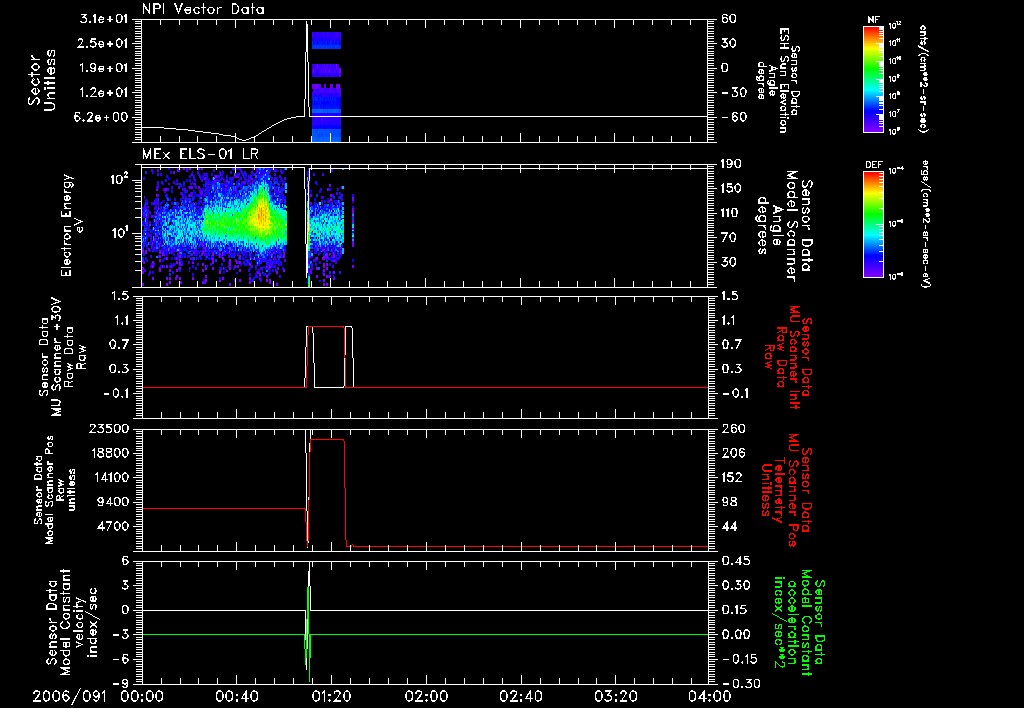The height and width of the screenshot is (708, 1024).
Task: Click the NF color bar gradient
Action: (x=873, y=78)
